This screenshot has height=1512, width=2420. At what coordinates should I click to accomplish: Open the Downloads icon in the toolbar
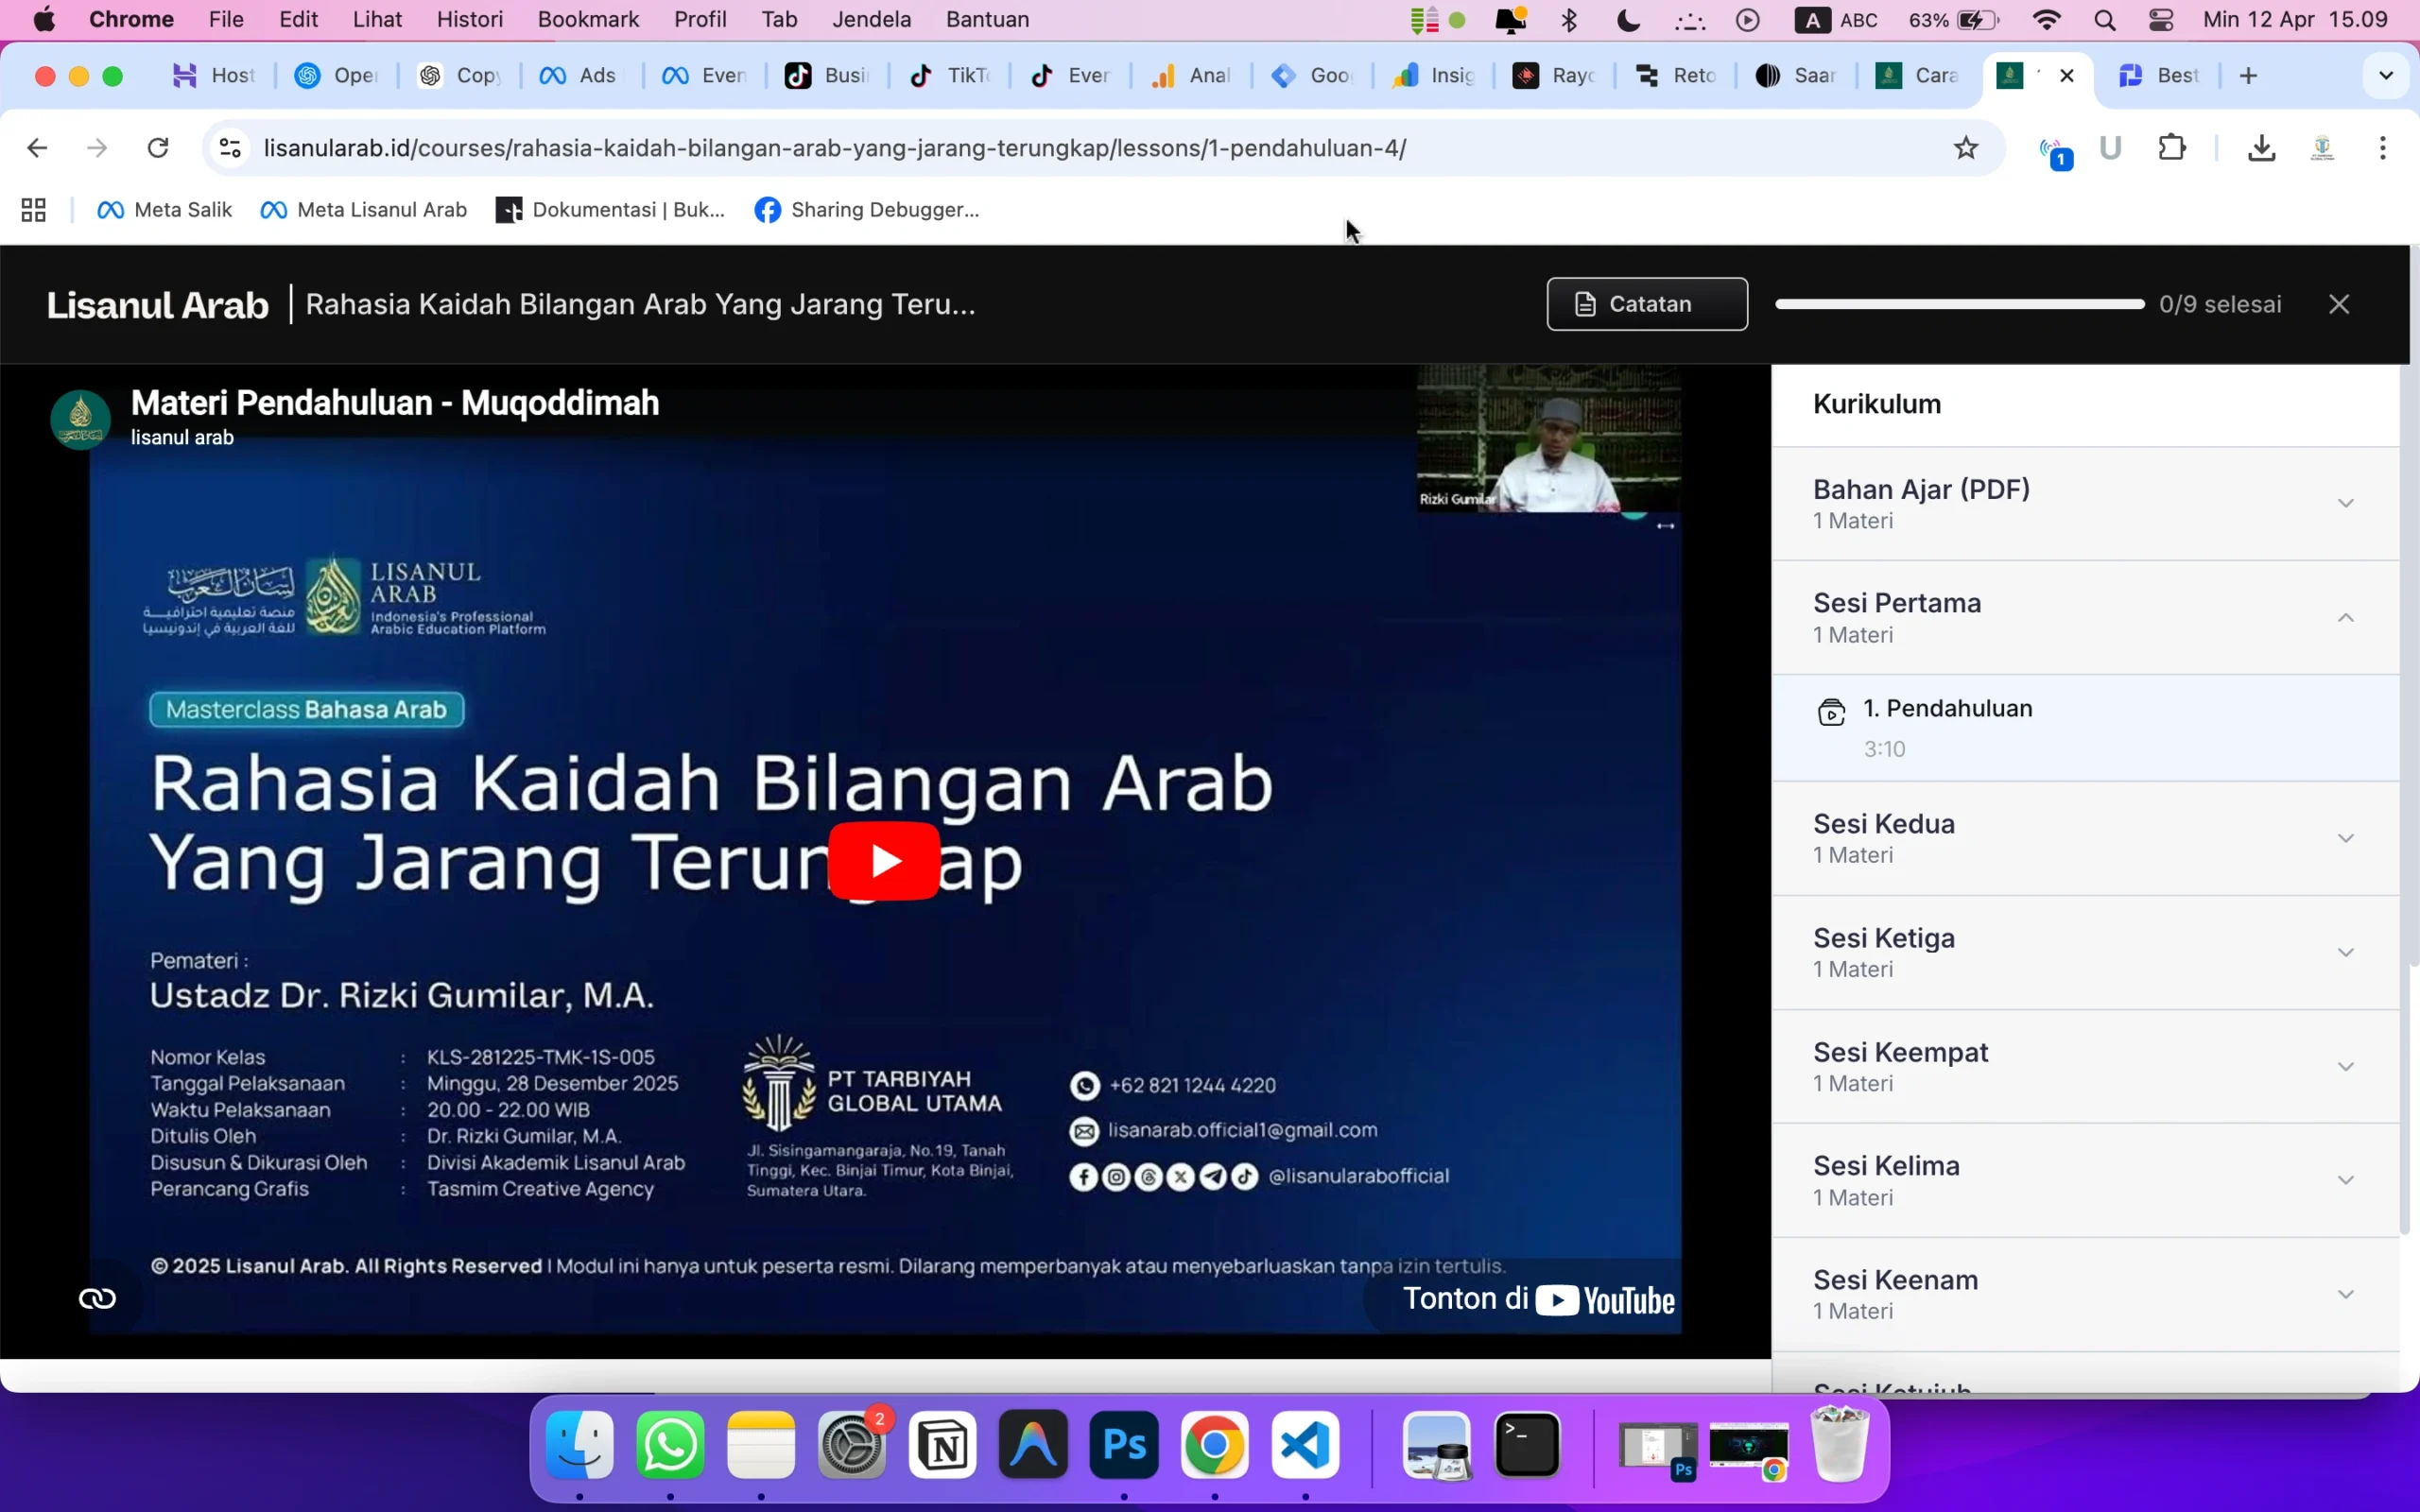pos(2261,147)
